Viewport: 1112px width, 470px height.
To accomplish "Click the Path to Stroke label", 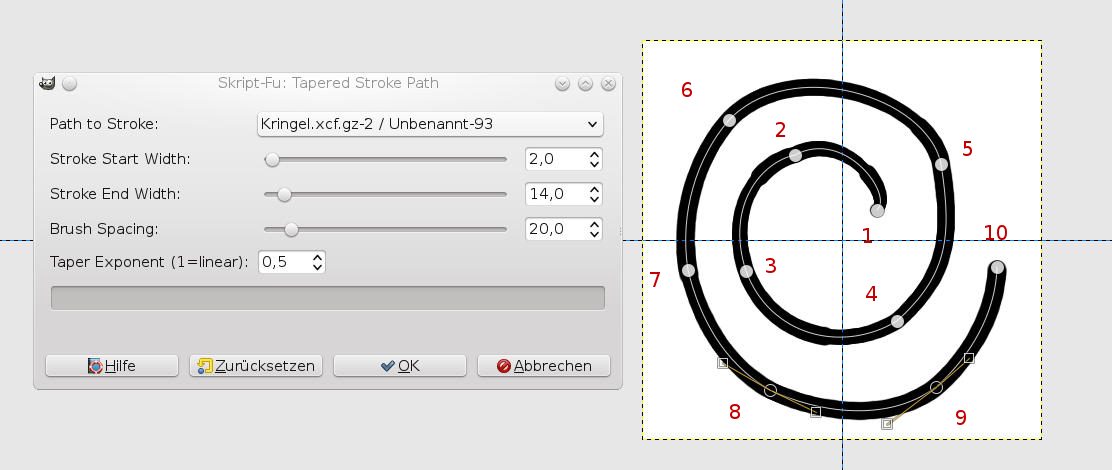I will [x=104, y=124].
